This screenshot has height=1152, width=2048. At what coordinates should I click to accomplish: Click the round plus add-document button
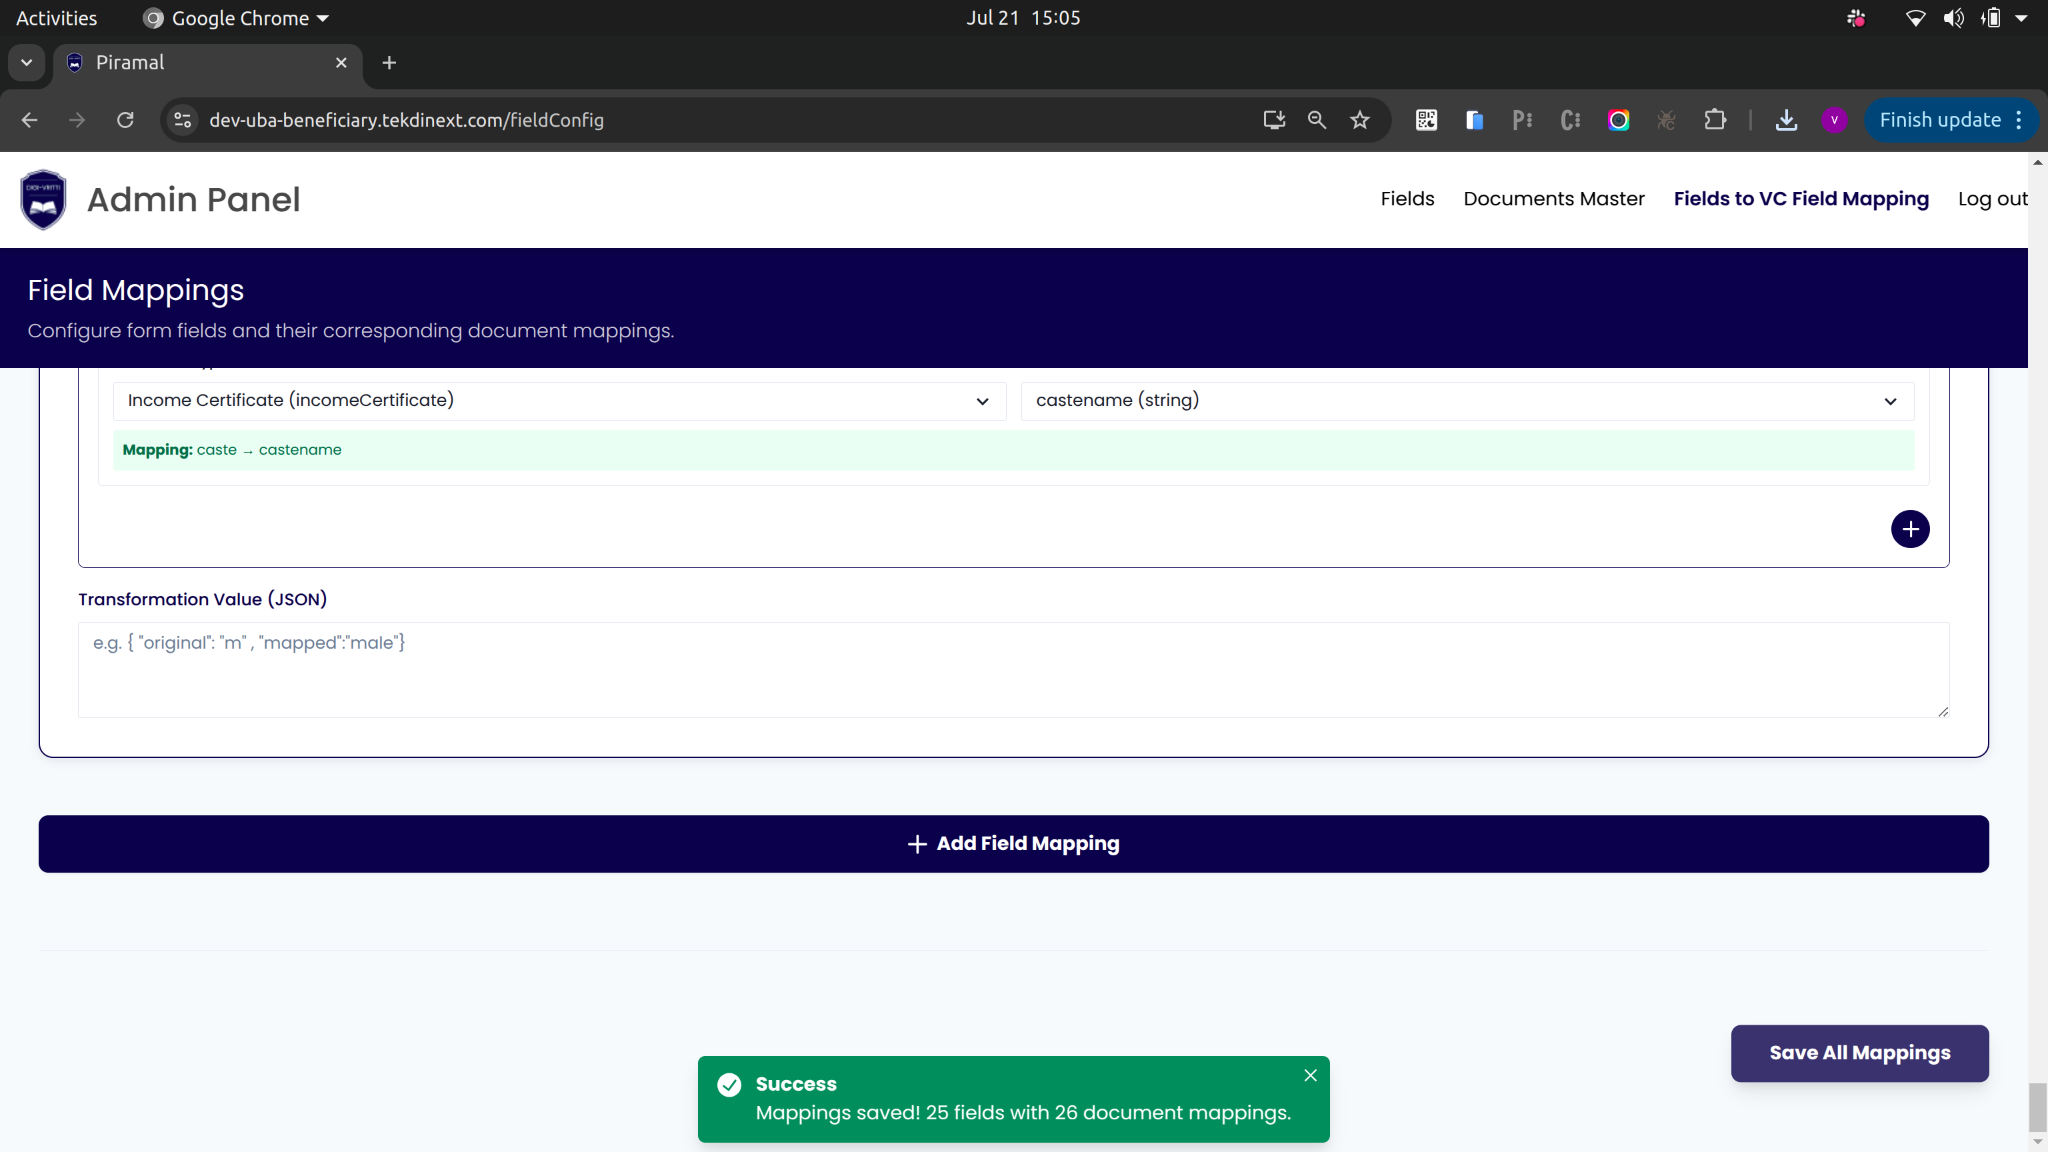click(x=1910, y=529)
